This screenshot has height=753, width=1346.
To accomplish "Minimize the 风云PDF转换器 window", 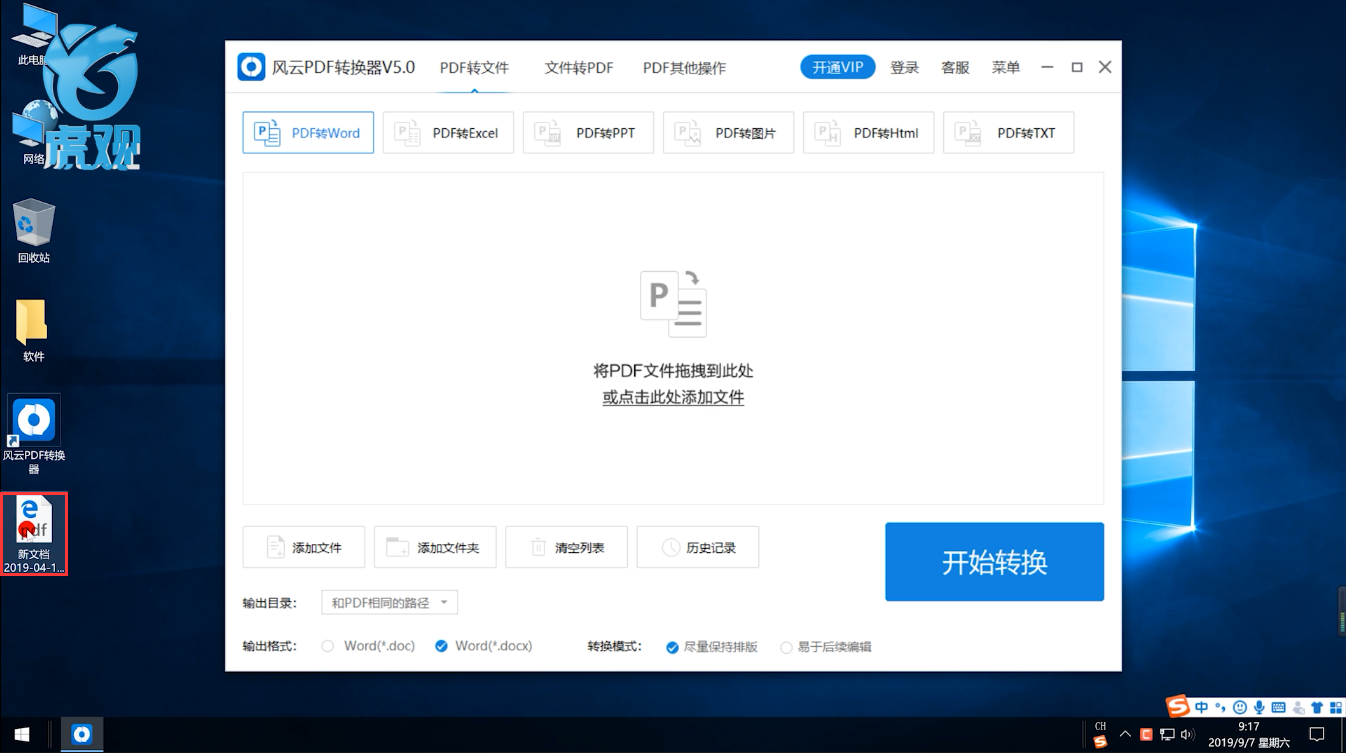I will 1047,67.
